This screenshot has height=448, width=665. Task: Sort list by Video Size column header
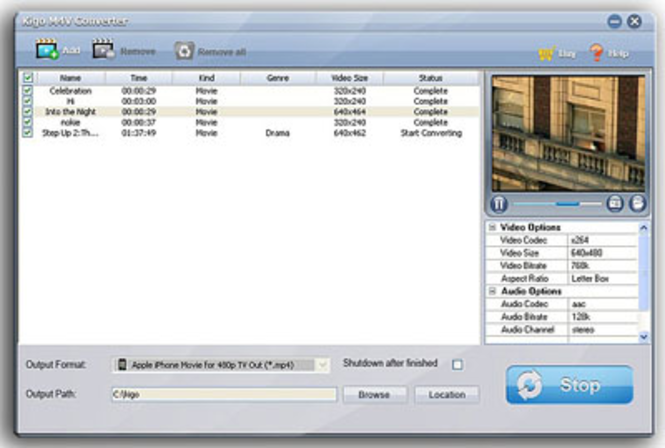pos(349,78)
